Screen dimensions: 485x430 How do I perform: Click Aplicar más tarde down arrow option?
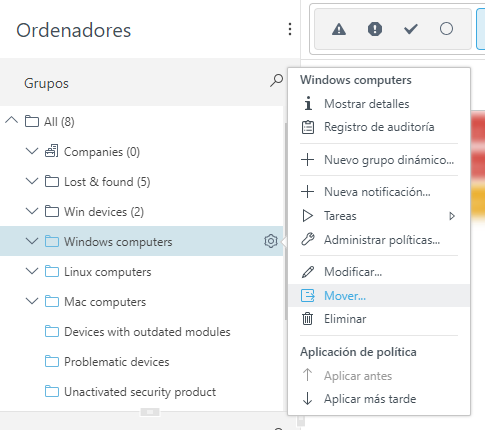point(379,399)
